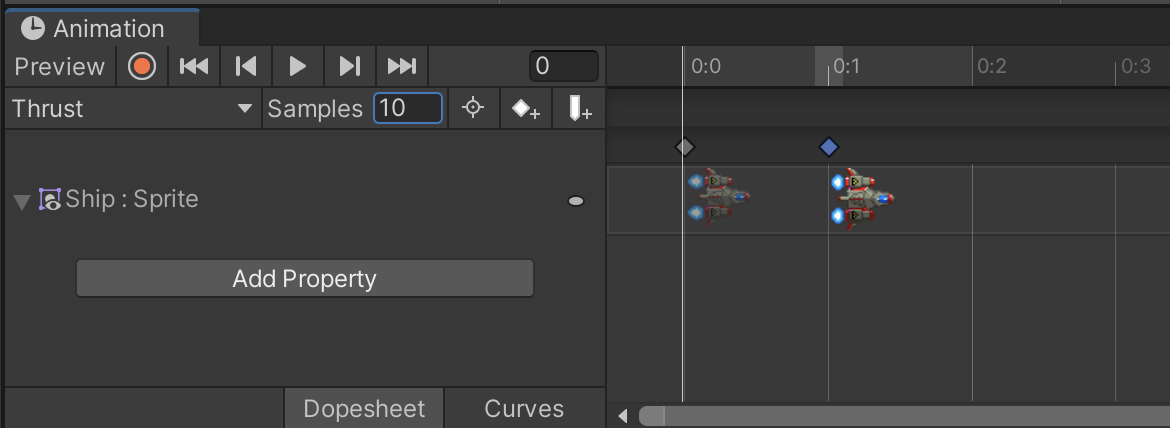Image resolution: width=1170 pixels, height=428 pixels.
Task: Click the Add Property button
Action: point(304,278)
